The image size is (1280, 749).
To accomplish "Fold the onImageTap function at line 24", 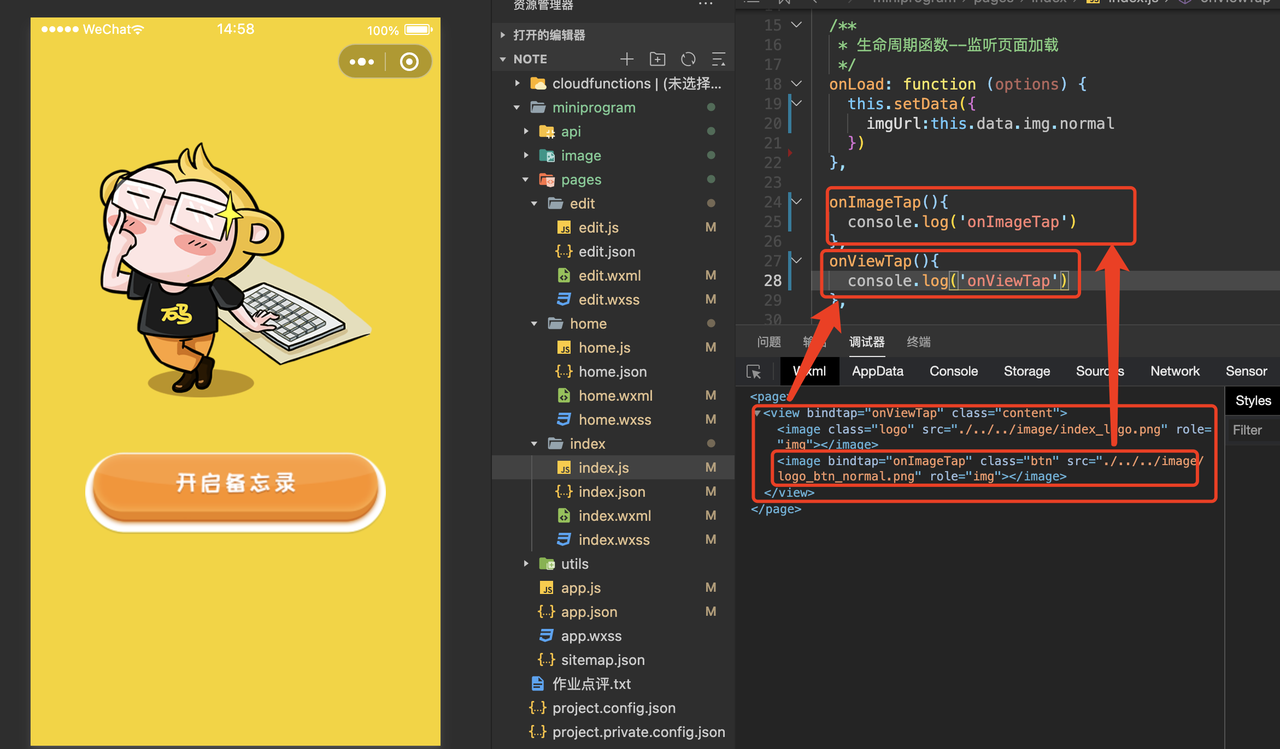I will [796, 202].
